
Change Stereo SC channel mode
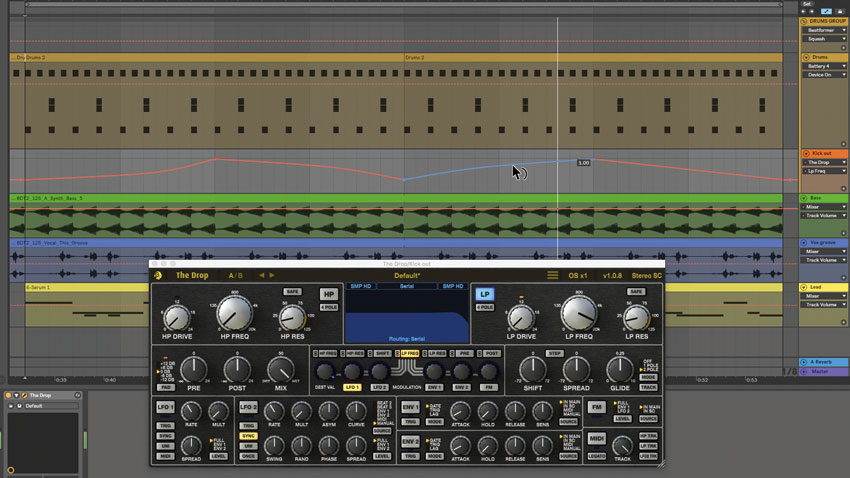coord(646,275)
